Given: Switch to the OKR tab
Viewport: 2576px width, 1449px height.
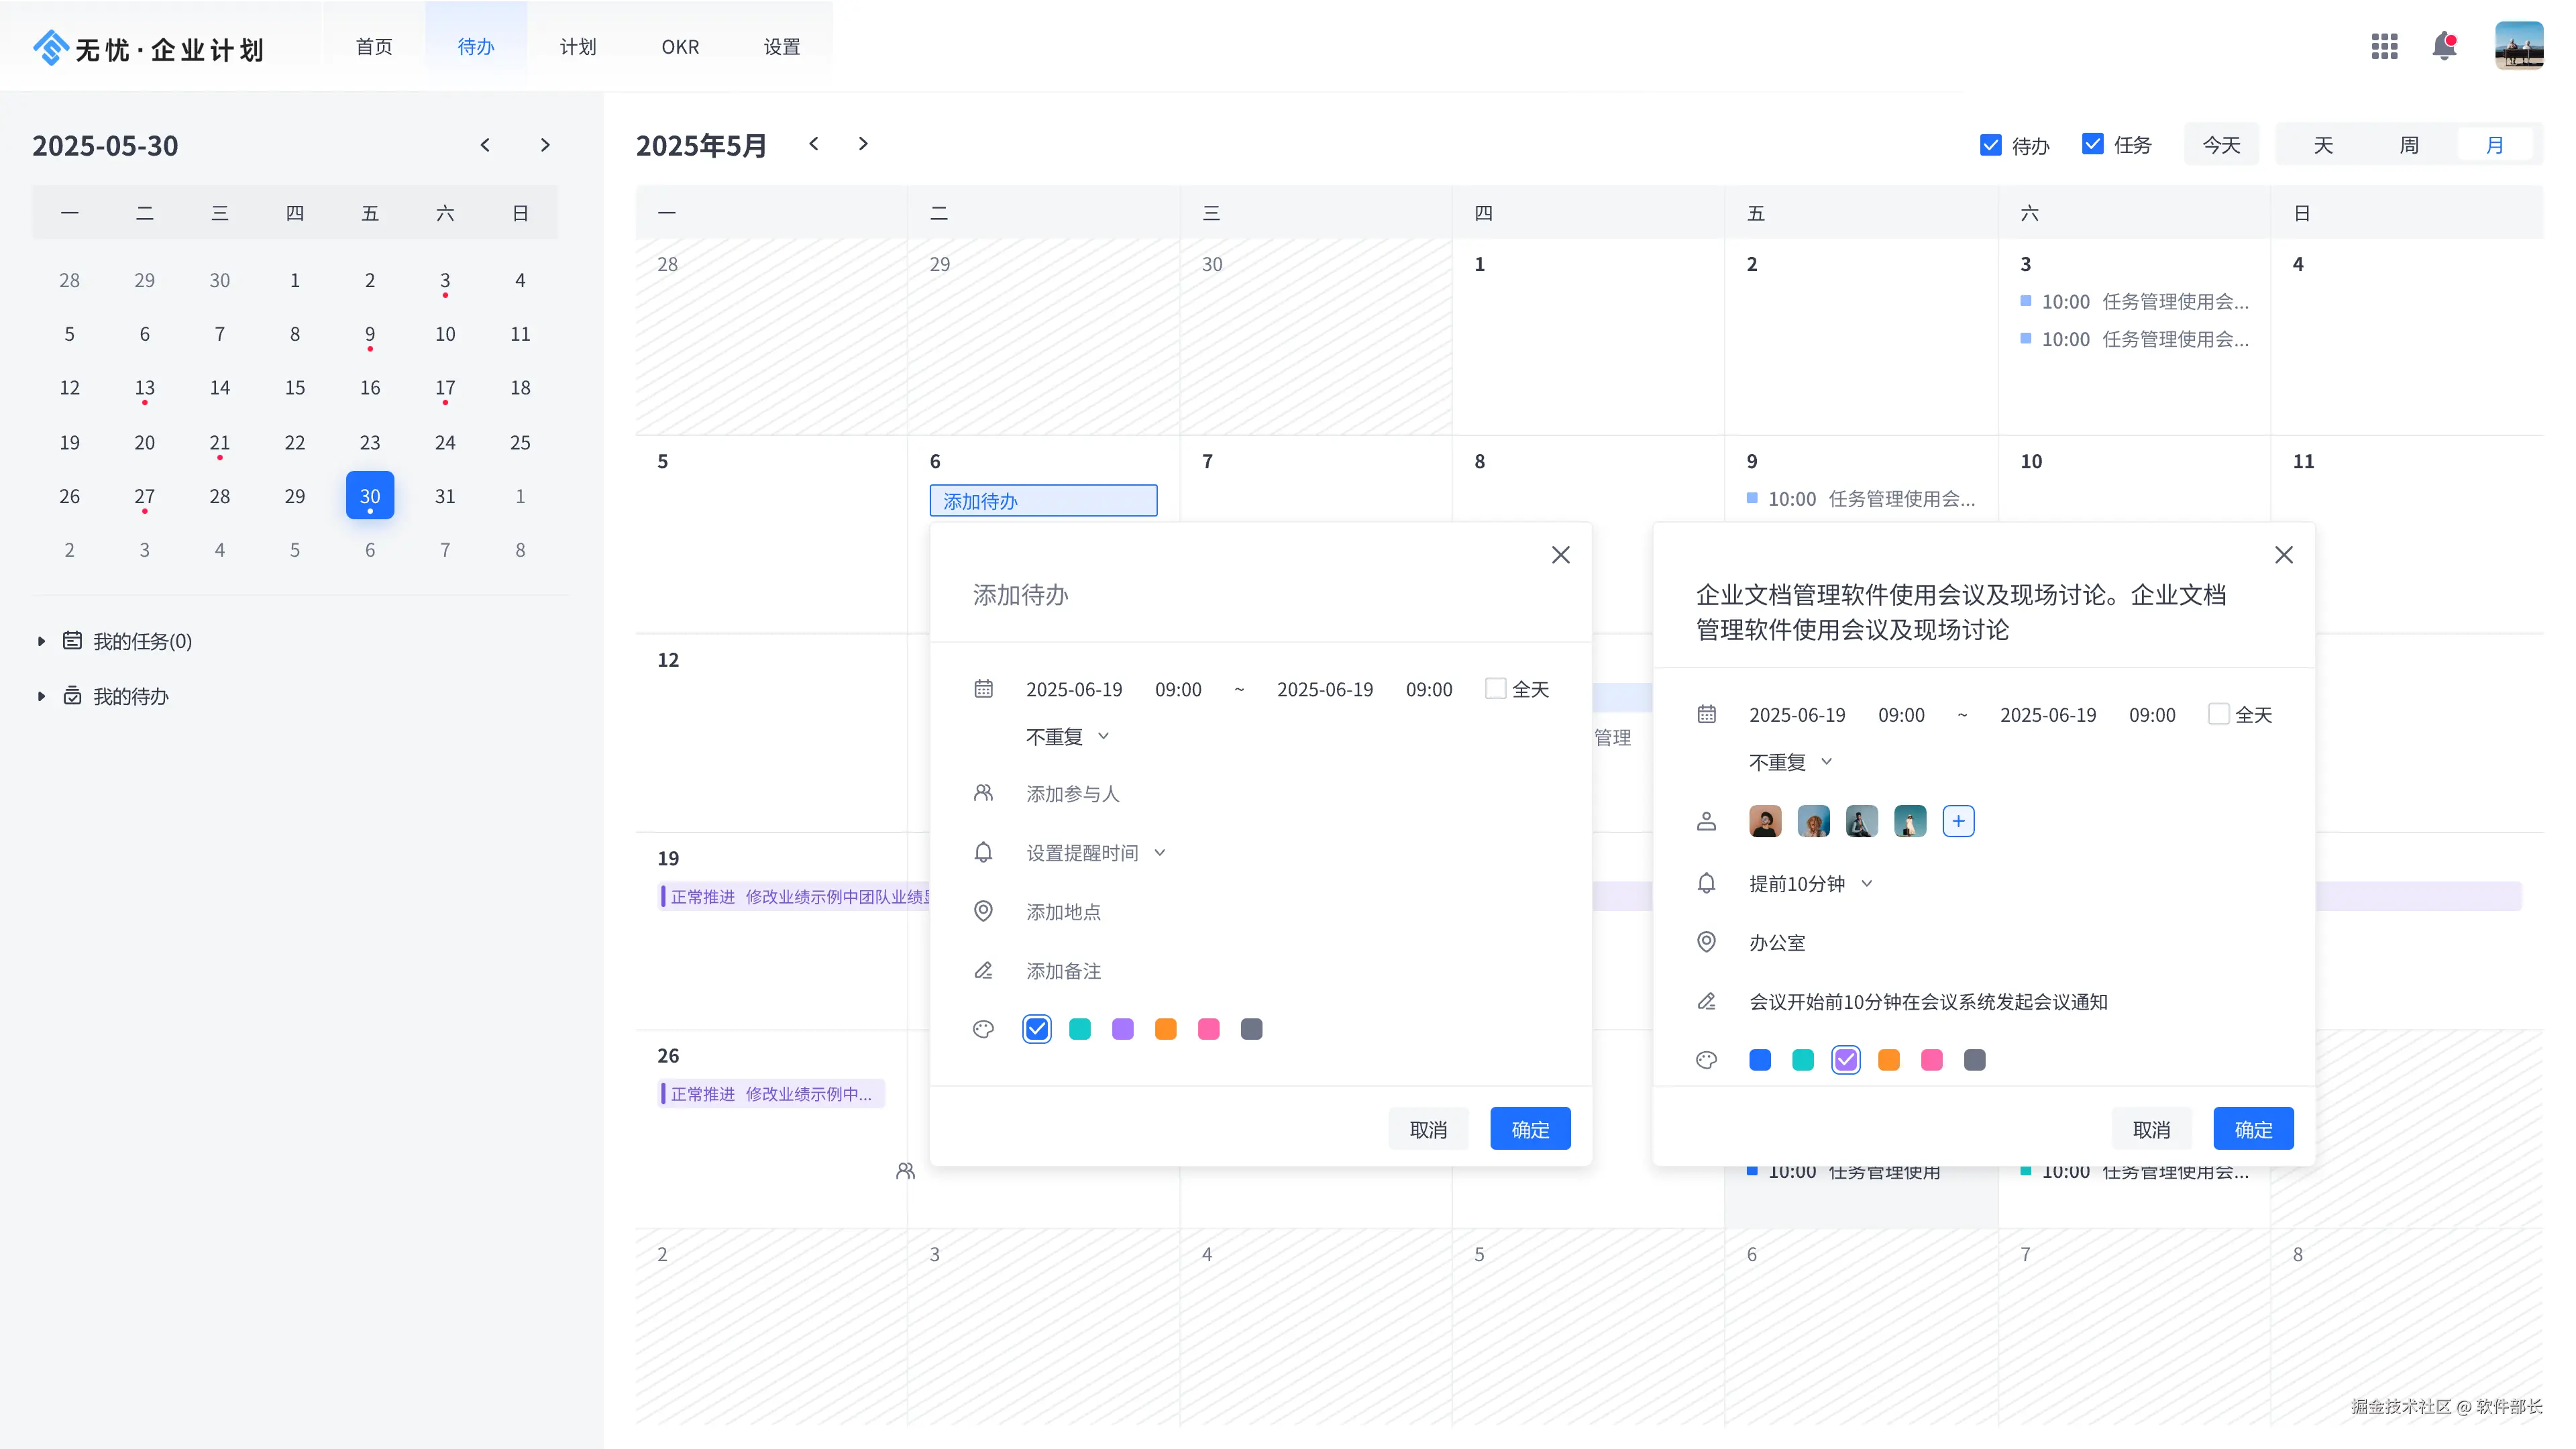Looking at the screenshot, I should point(680,47).
